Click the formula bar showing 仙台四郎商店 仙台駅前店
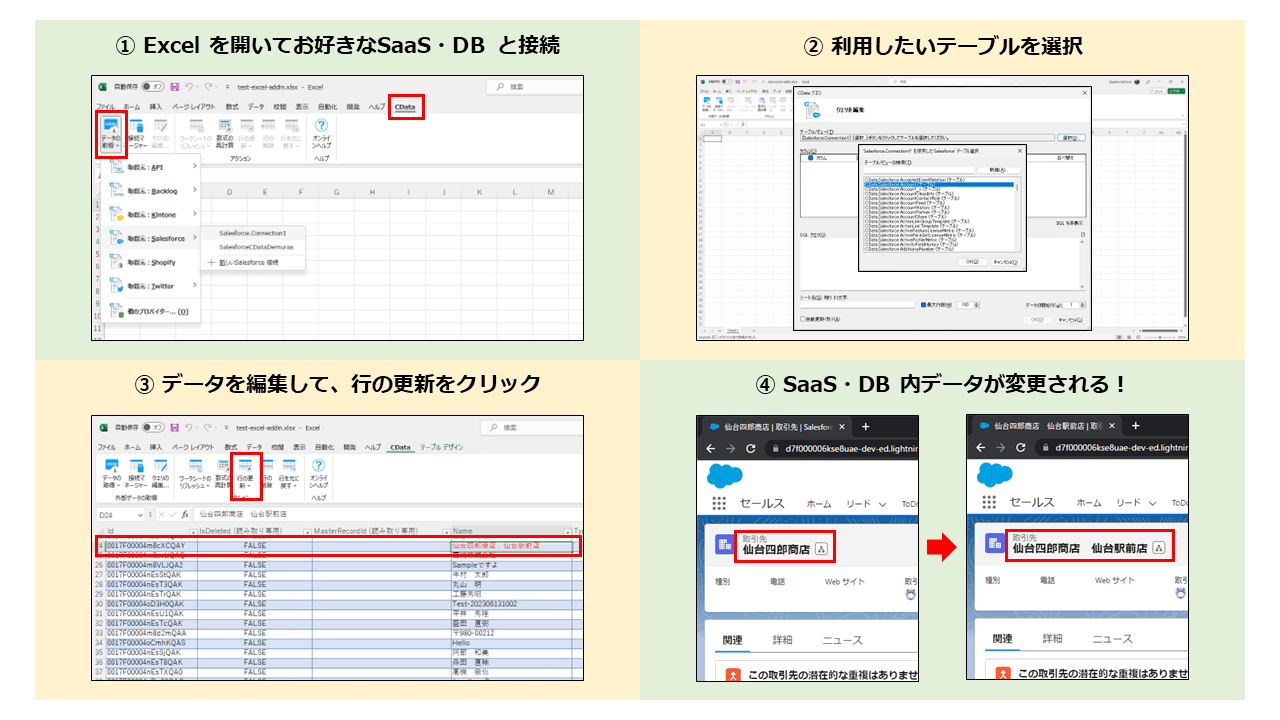Image resolution: width=1280 pixels, height=720 pixels. [389, 515]
